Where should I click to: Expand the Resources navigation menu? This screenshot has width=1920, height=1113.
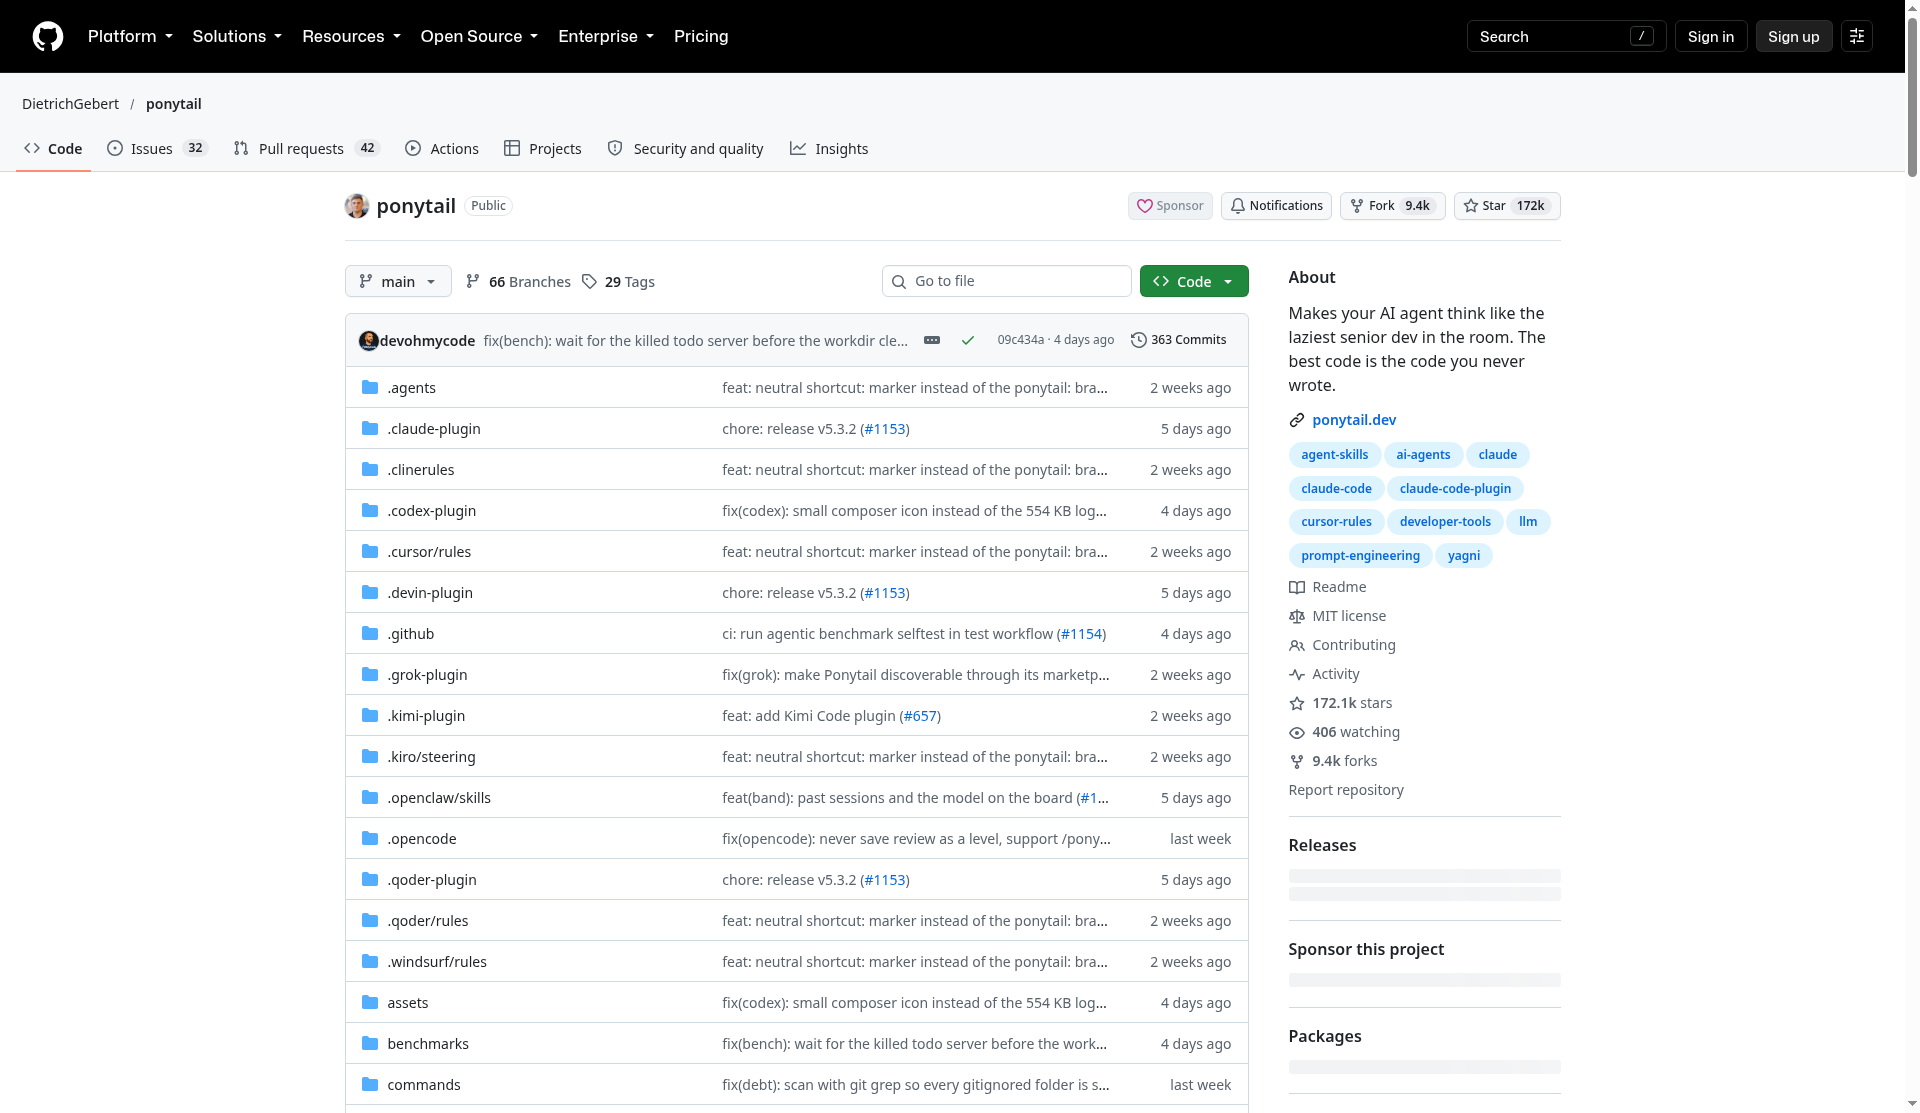coord(351,36)
